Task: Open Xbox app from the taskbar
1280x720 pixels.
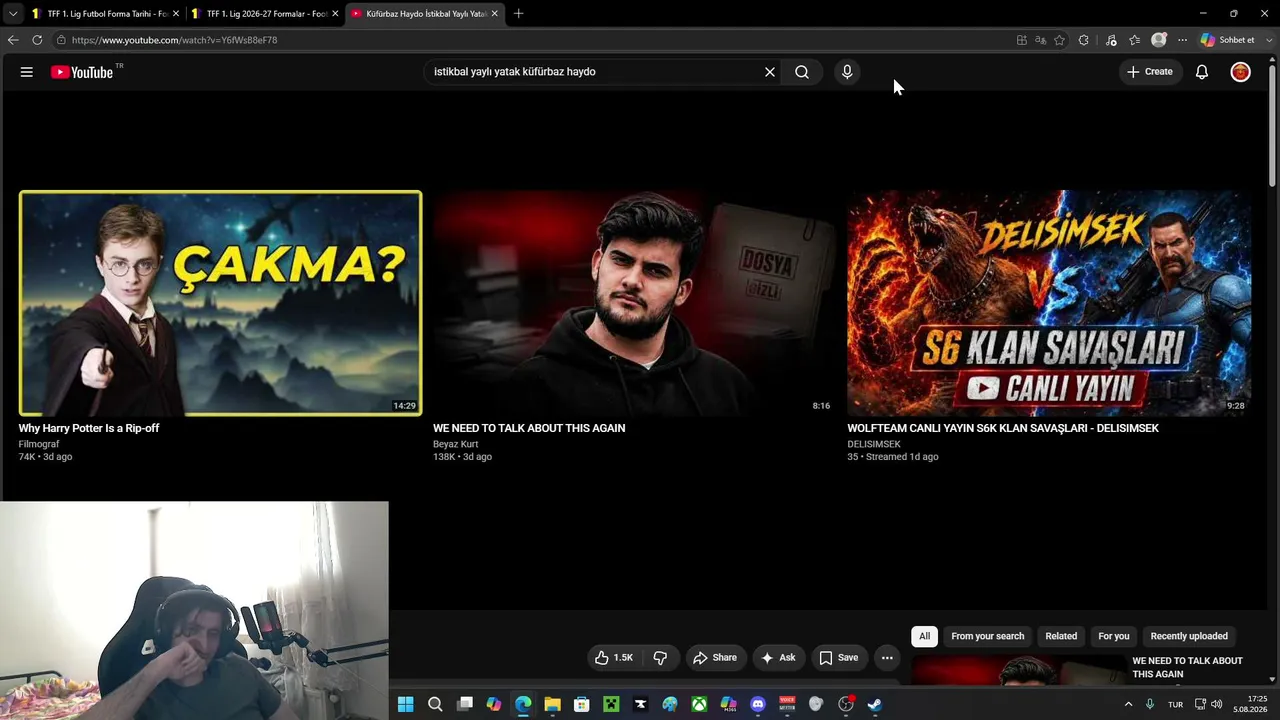Action: [699, 704]
